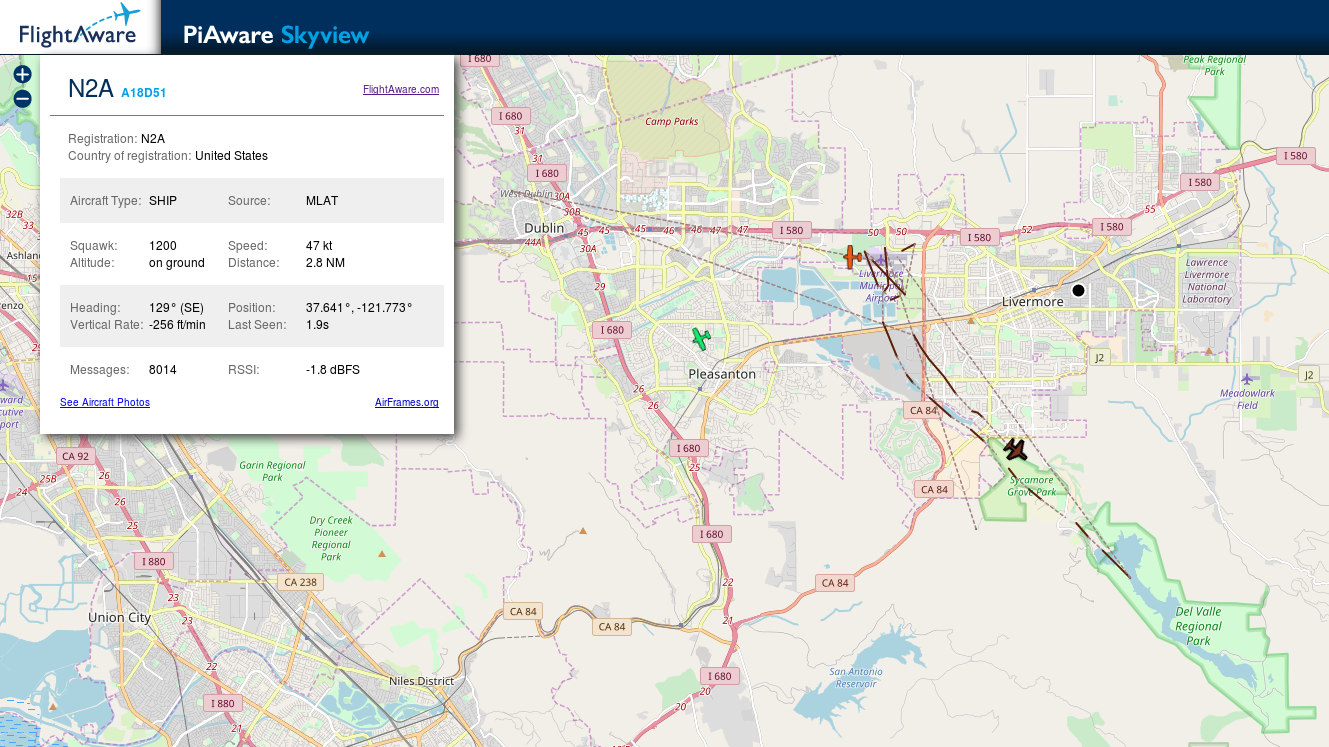
Task: Click the Last Seen value 1.9s
Action: [x=317, y=325]
